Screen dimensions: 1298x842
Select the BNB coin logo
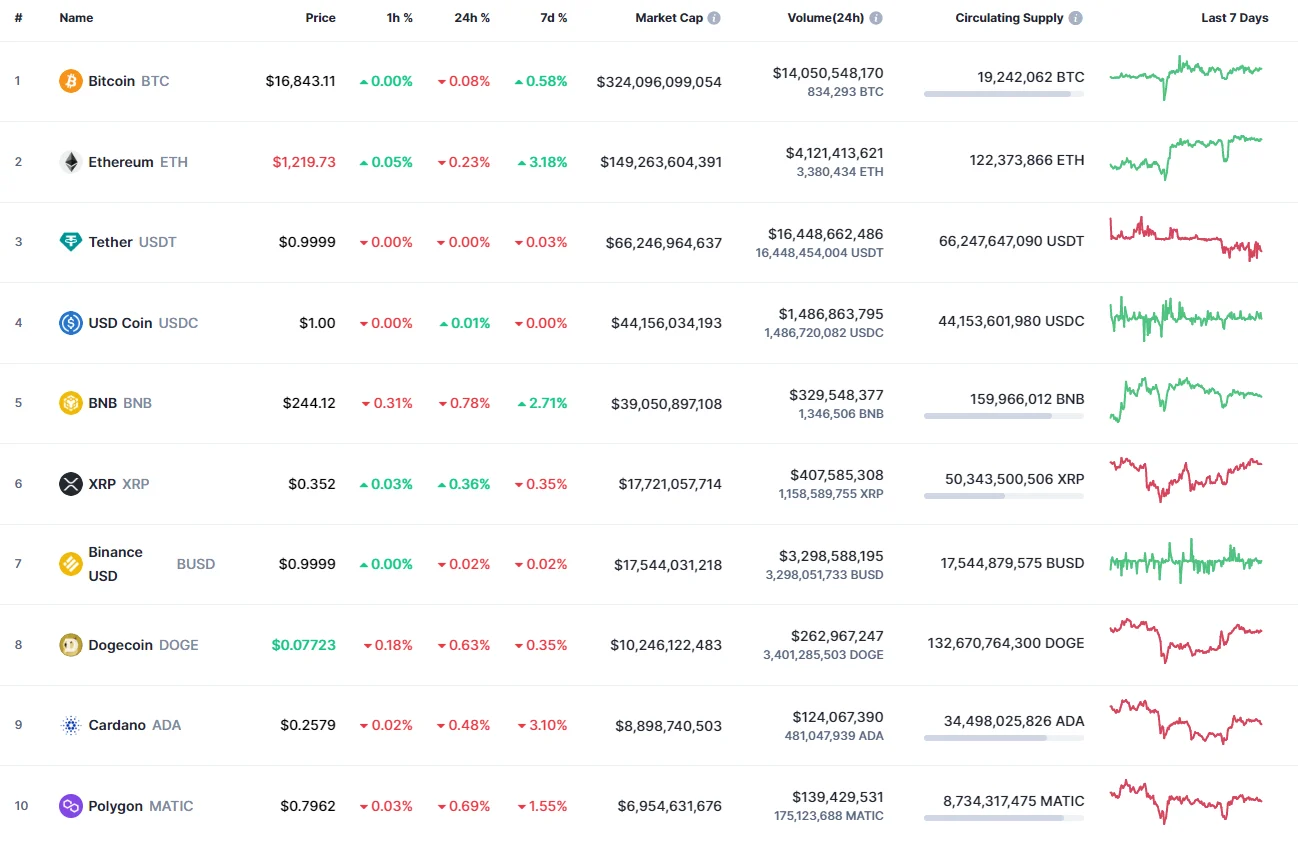tap(70, 403)
